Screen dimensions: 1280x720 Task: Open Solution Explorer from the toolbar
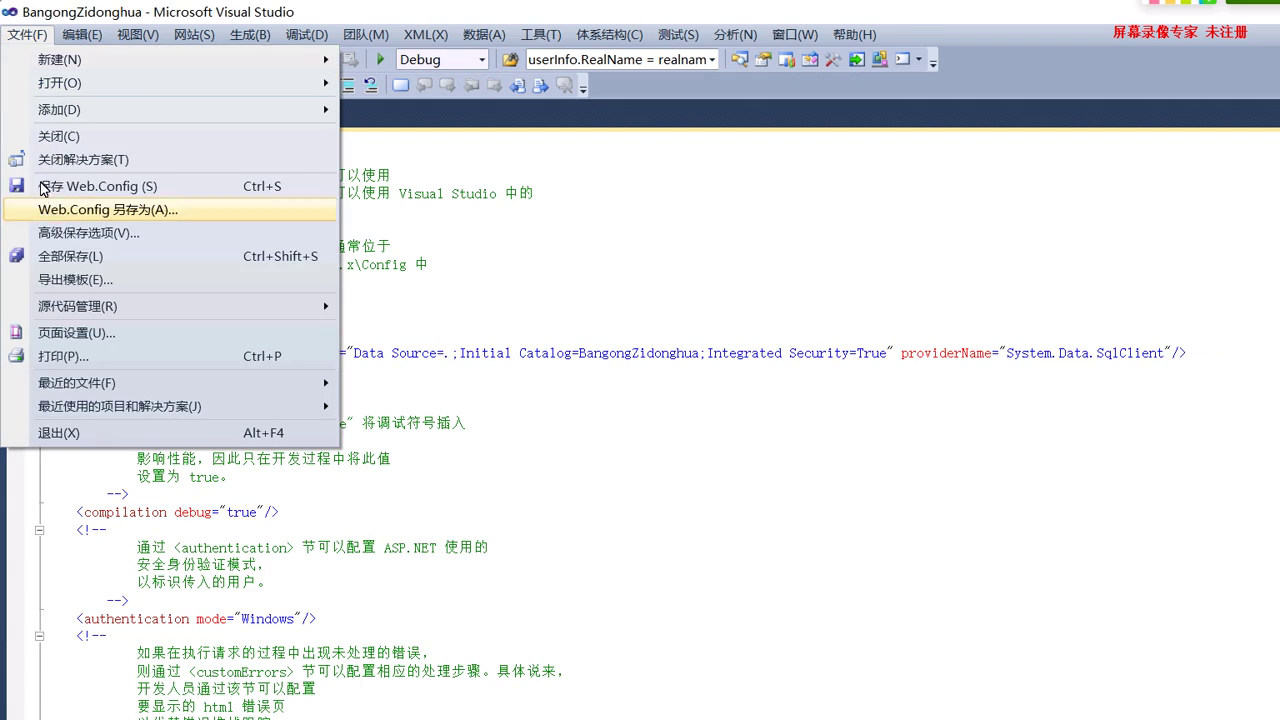coord(739,59)
